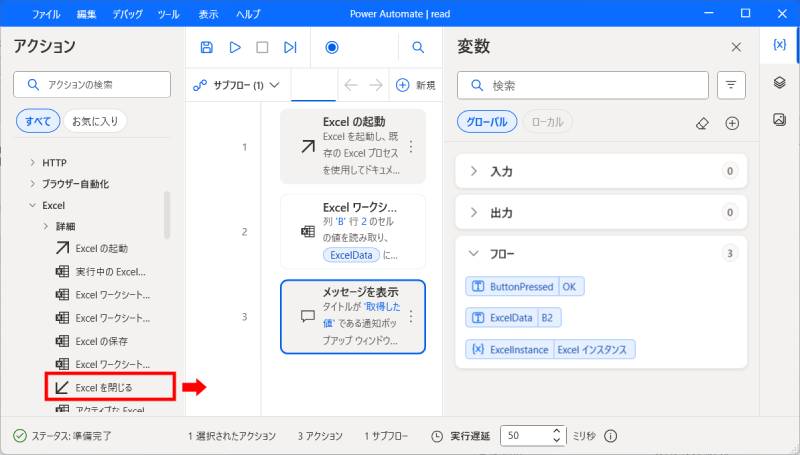Open the ヘルプ menu
Image resolution: width=800 pixels, height=455 pixels.
[x=248, y=14]
